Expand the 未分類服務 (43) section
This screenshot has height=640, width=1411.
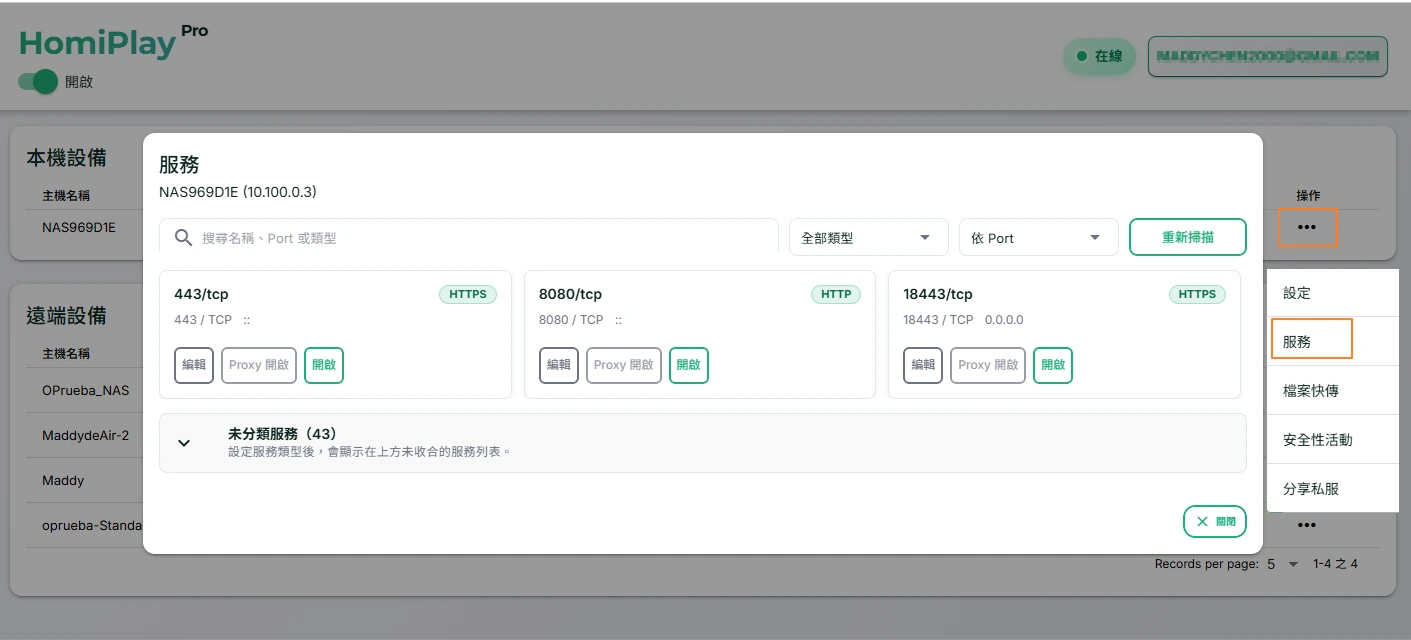703,443
